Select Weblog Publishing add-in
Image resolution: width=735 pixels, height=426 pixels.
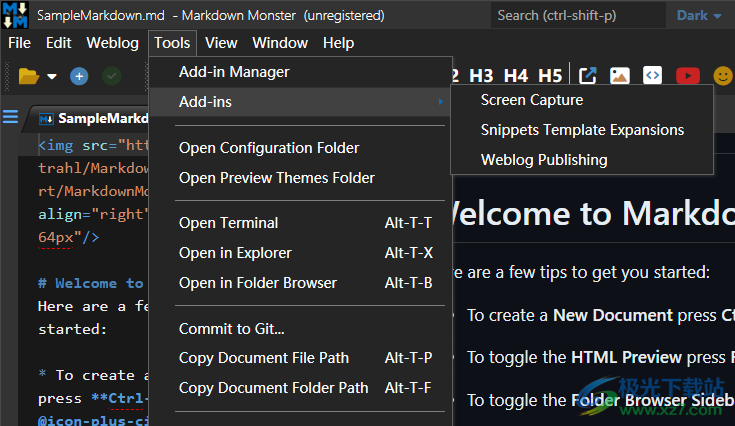point(582,160)
